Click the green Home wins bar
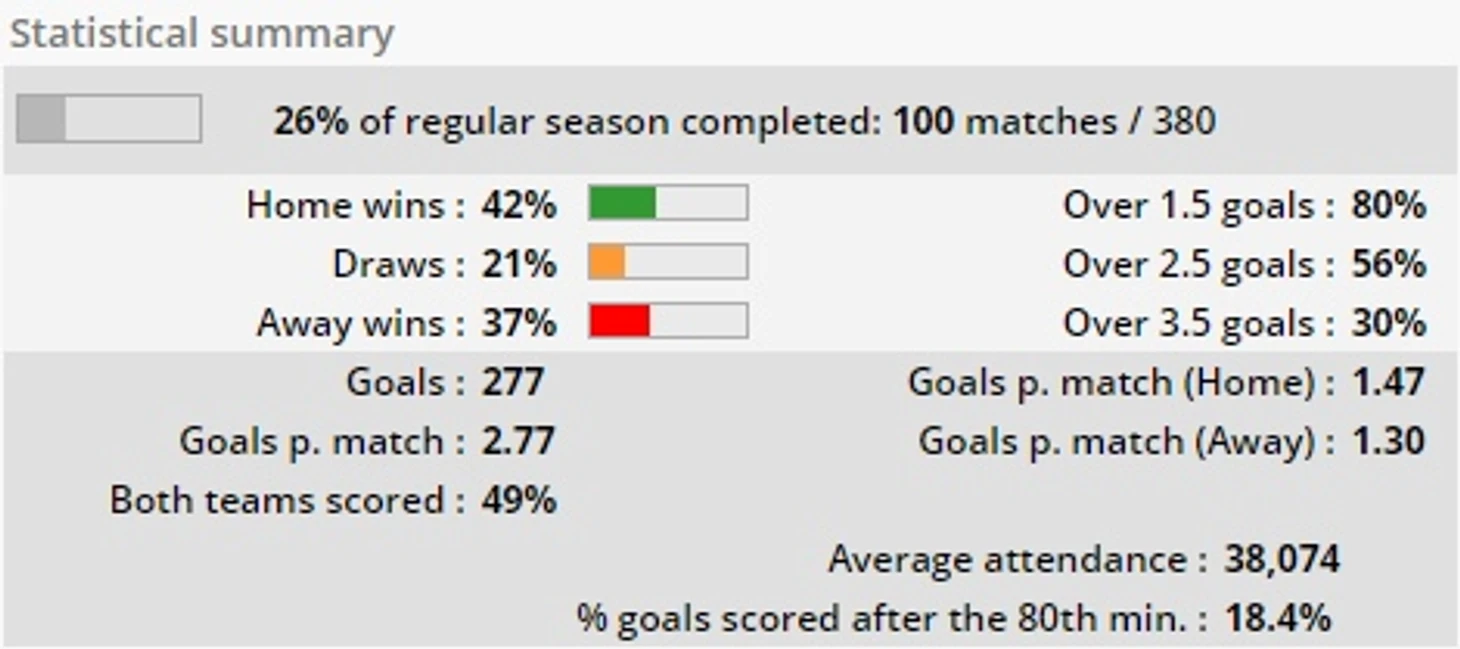The image size is (1460, 649). [667, 203]
